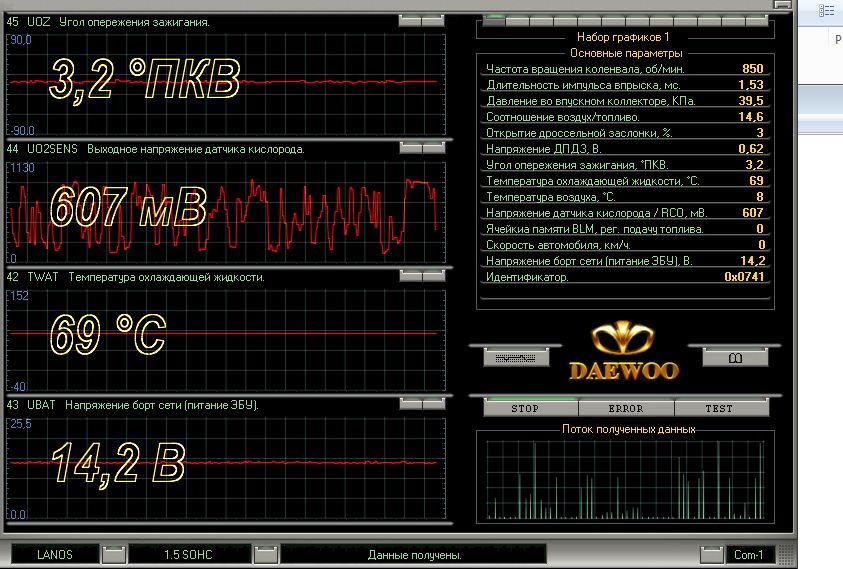This screenshot has height=569, width=843.
Task: Open selector button beside 1.5 SOHC
Action: point(265,553)
